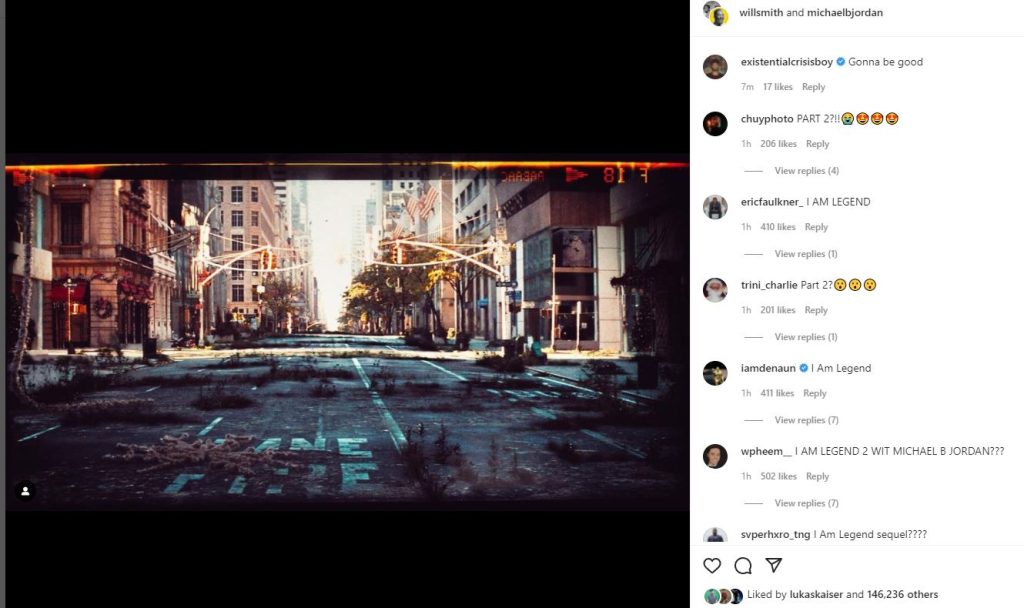The width and height of the screenshot is (1024, 608).
Task: Expand replies under ericfaulkner_'s comment
Action: 806,253
